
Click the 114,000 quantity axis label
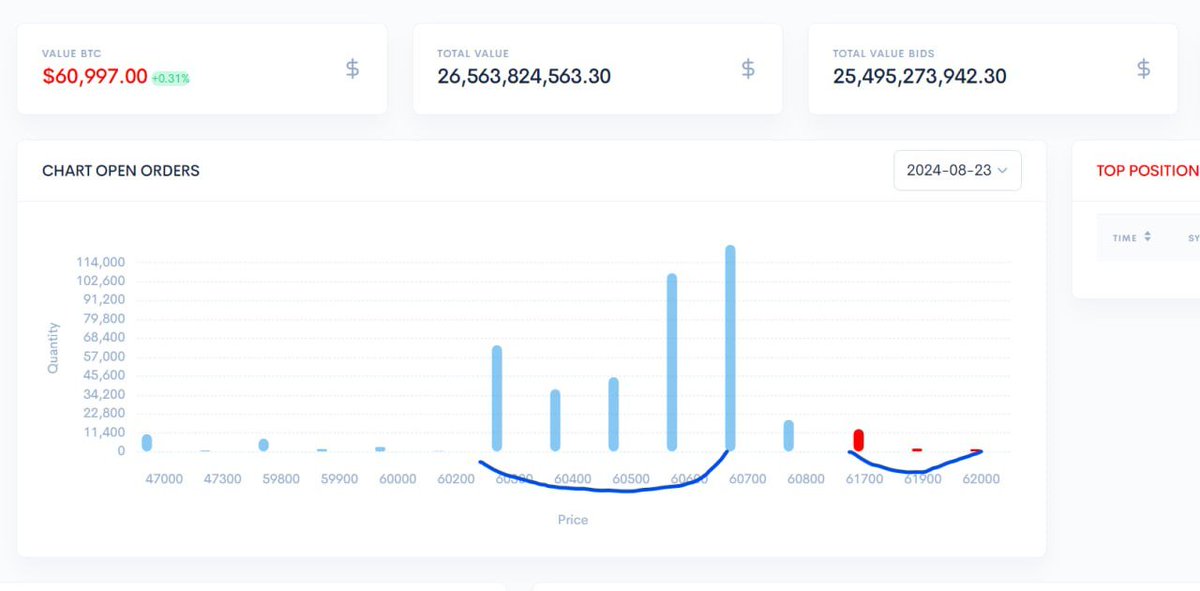[x=99, y=262]
